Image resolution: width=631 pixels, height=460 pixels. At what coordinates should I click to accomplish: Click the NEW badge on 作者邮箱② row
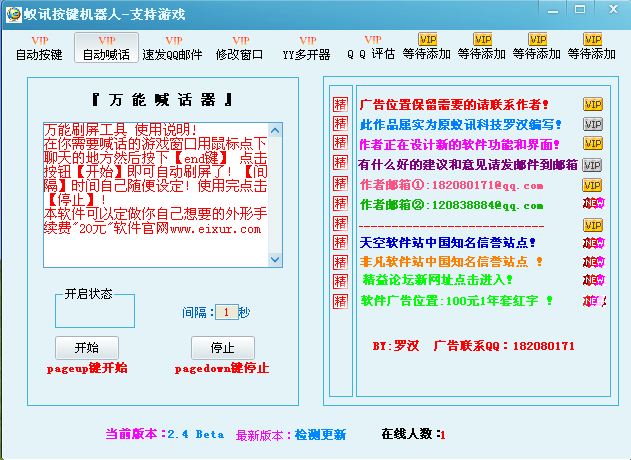click(x=594, y=203)
